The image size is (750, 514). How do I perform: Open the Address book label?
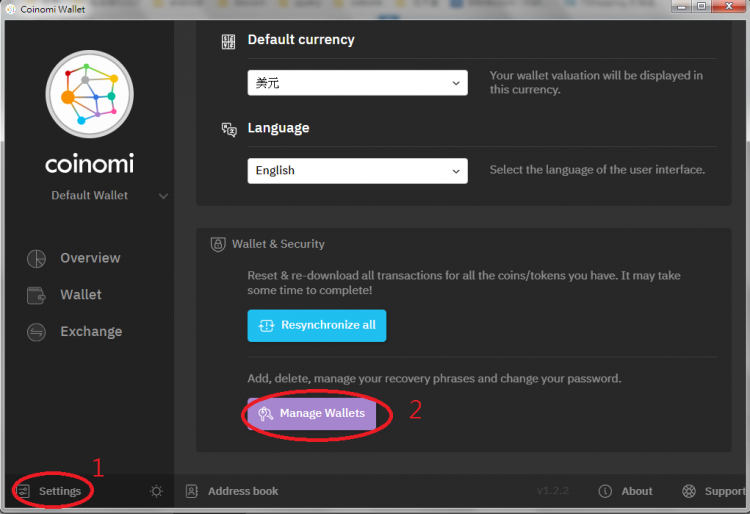click(x=243, y=491)
